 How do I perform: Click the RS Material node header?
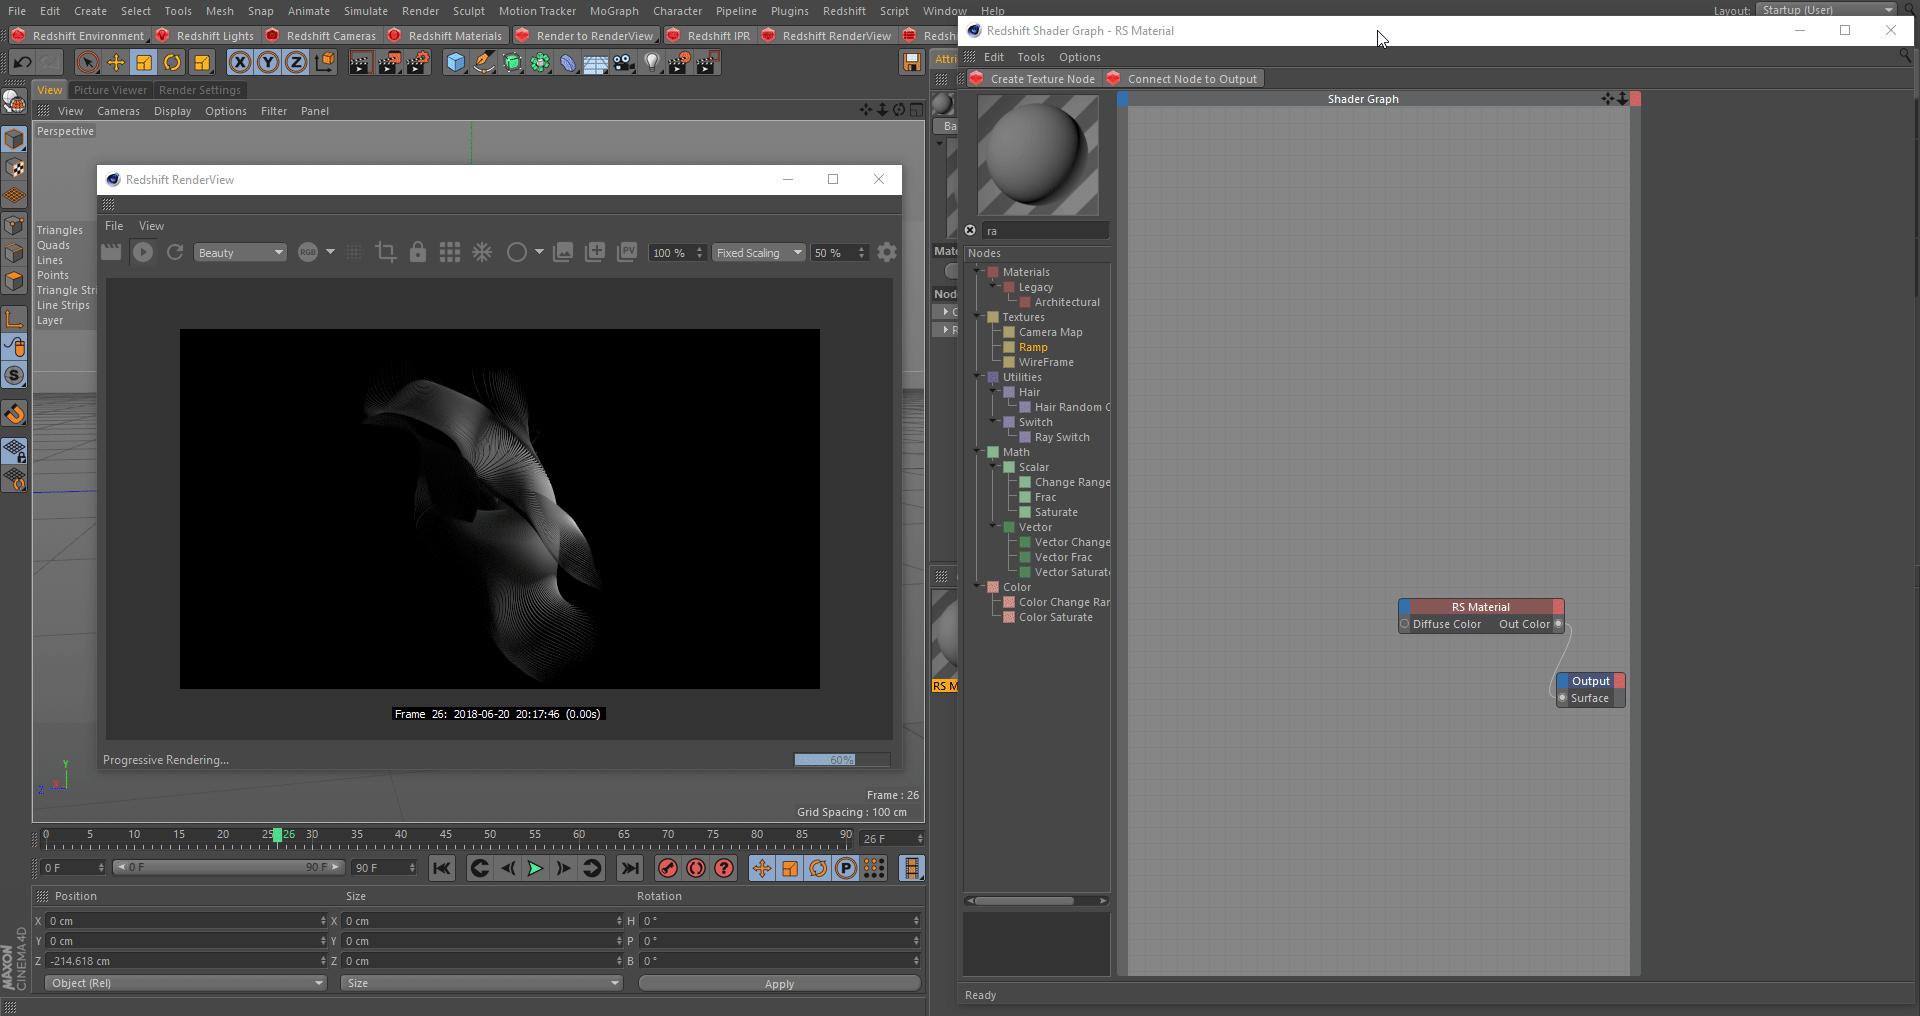click(x=1481, y=607)
